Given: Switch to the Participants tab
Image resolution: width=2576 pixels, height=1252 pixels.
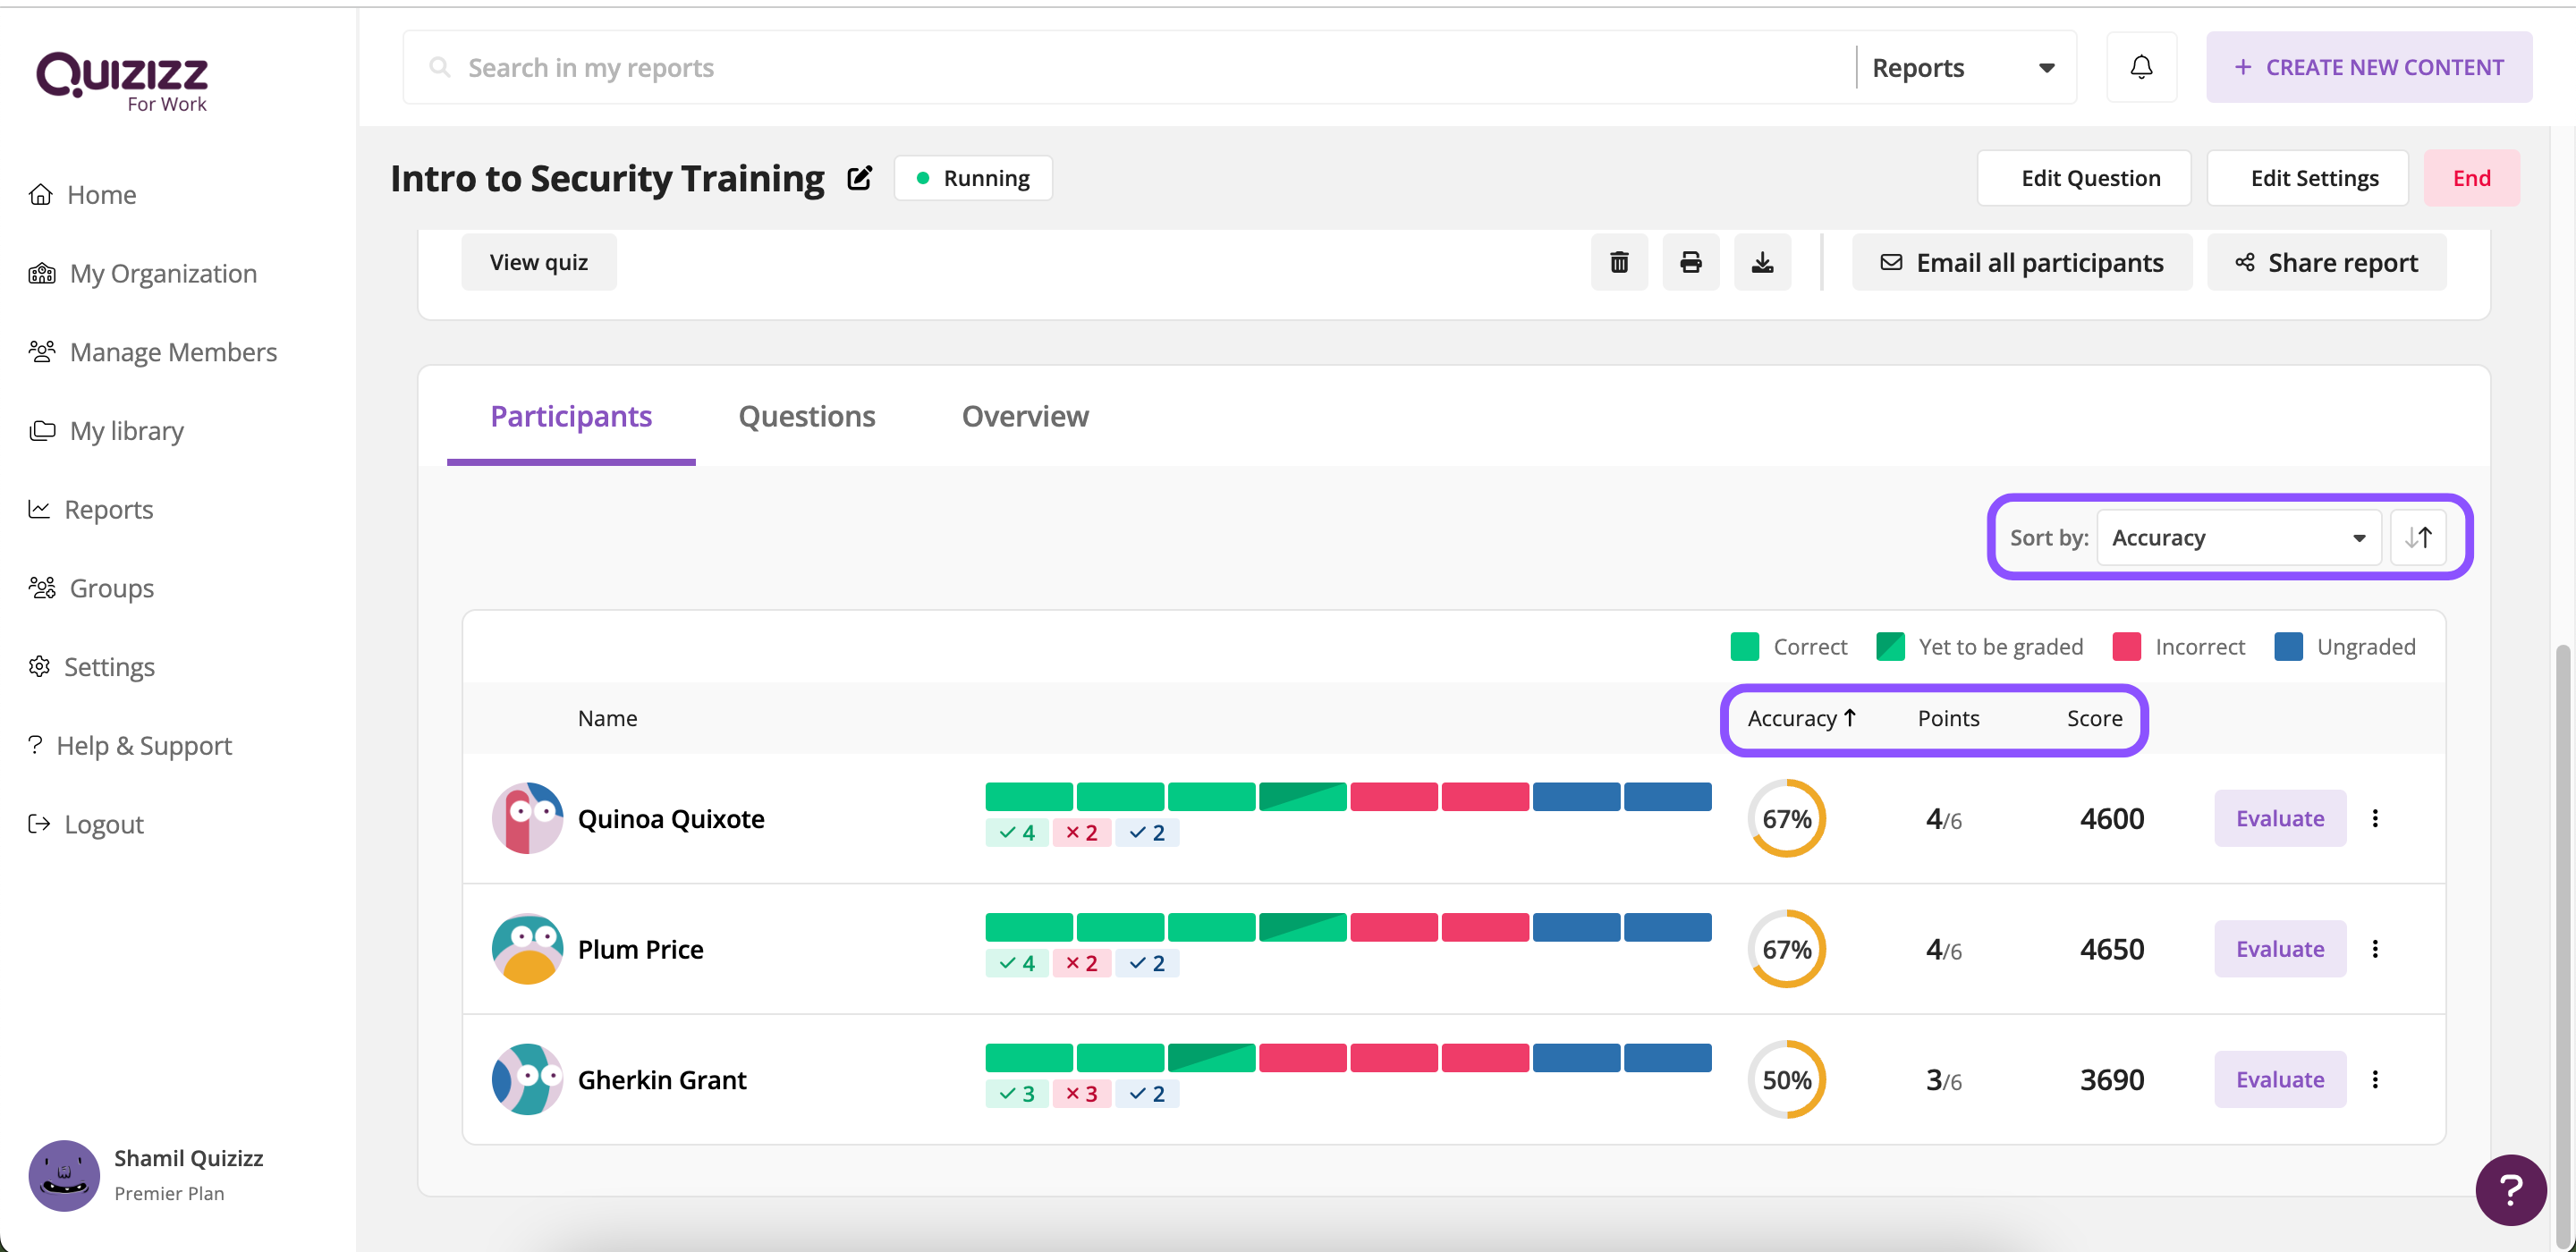Looking at the screenshot, I should [571, 416].
